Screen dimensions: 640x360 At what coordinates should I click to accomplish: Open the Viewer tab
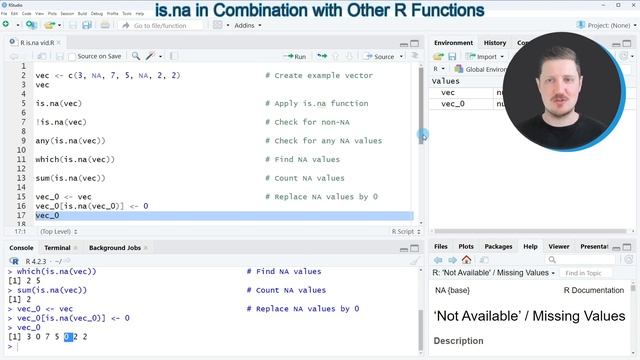(559, 247)
